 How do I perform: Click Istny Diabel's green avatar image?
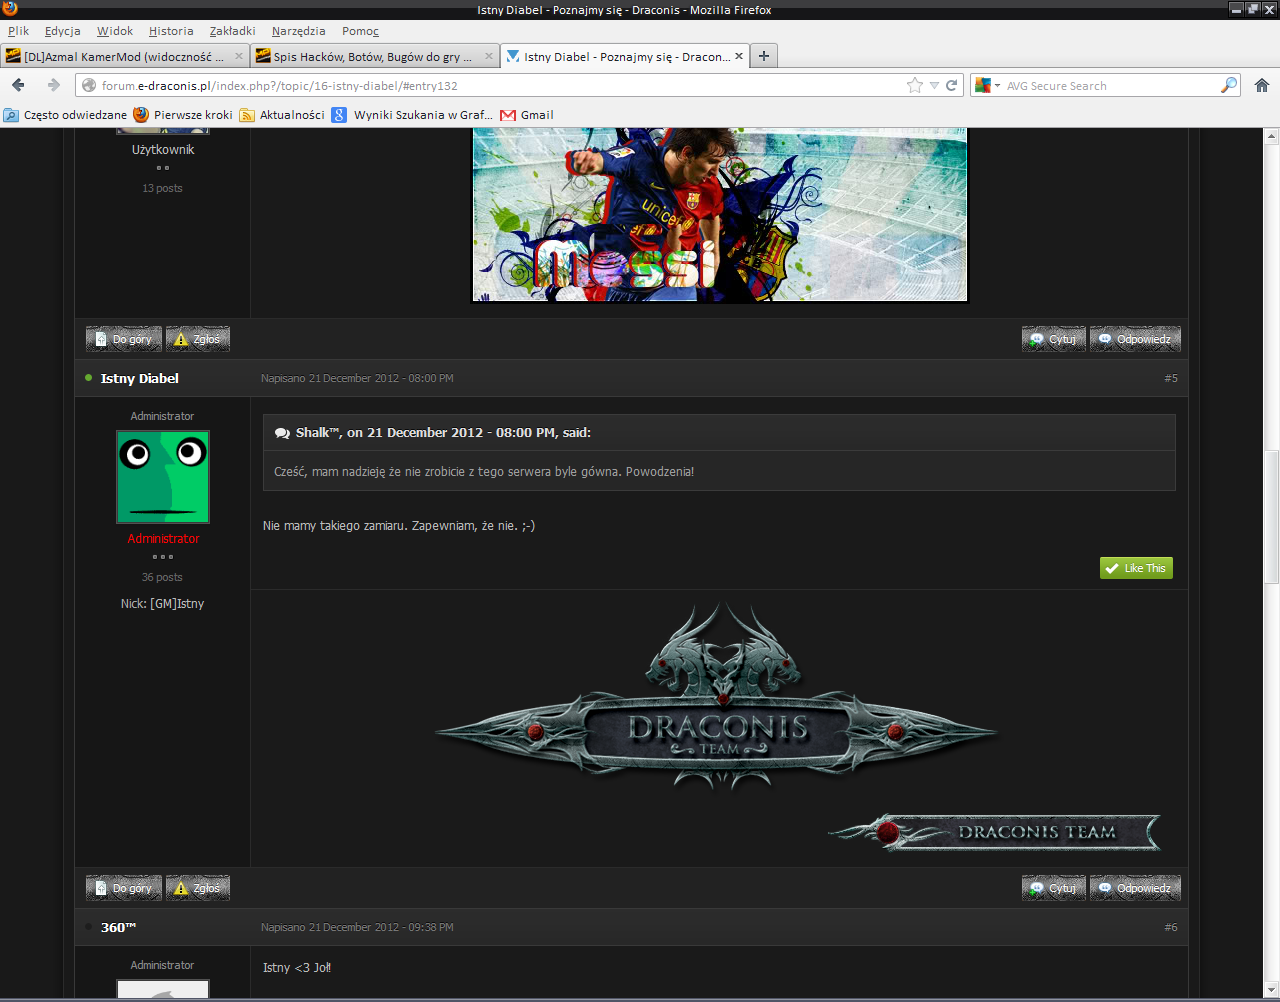point(163,477)
